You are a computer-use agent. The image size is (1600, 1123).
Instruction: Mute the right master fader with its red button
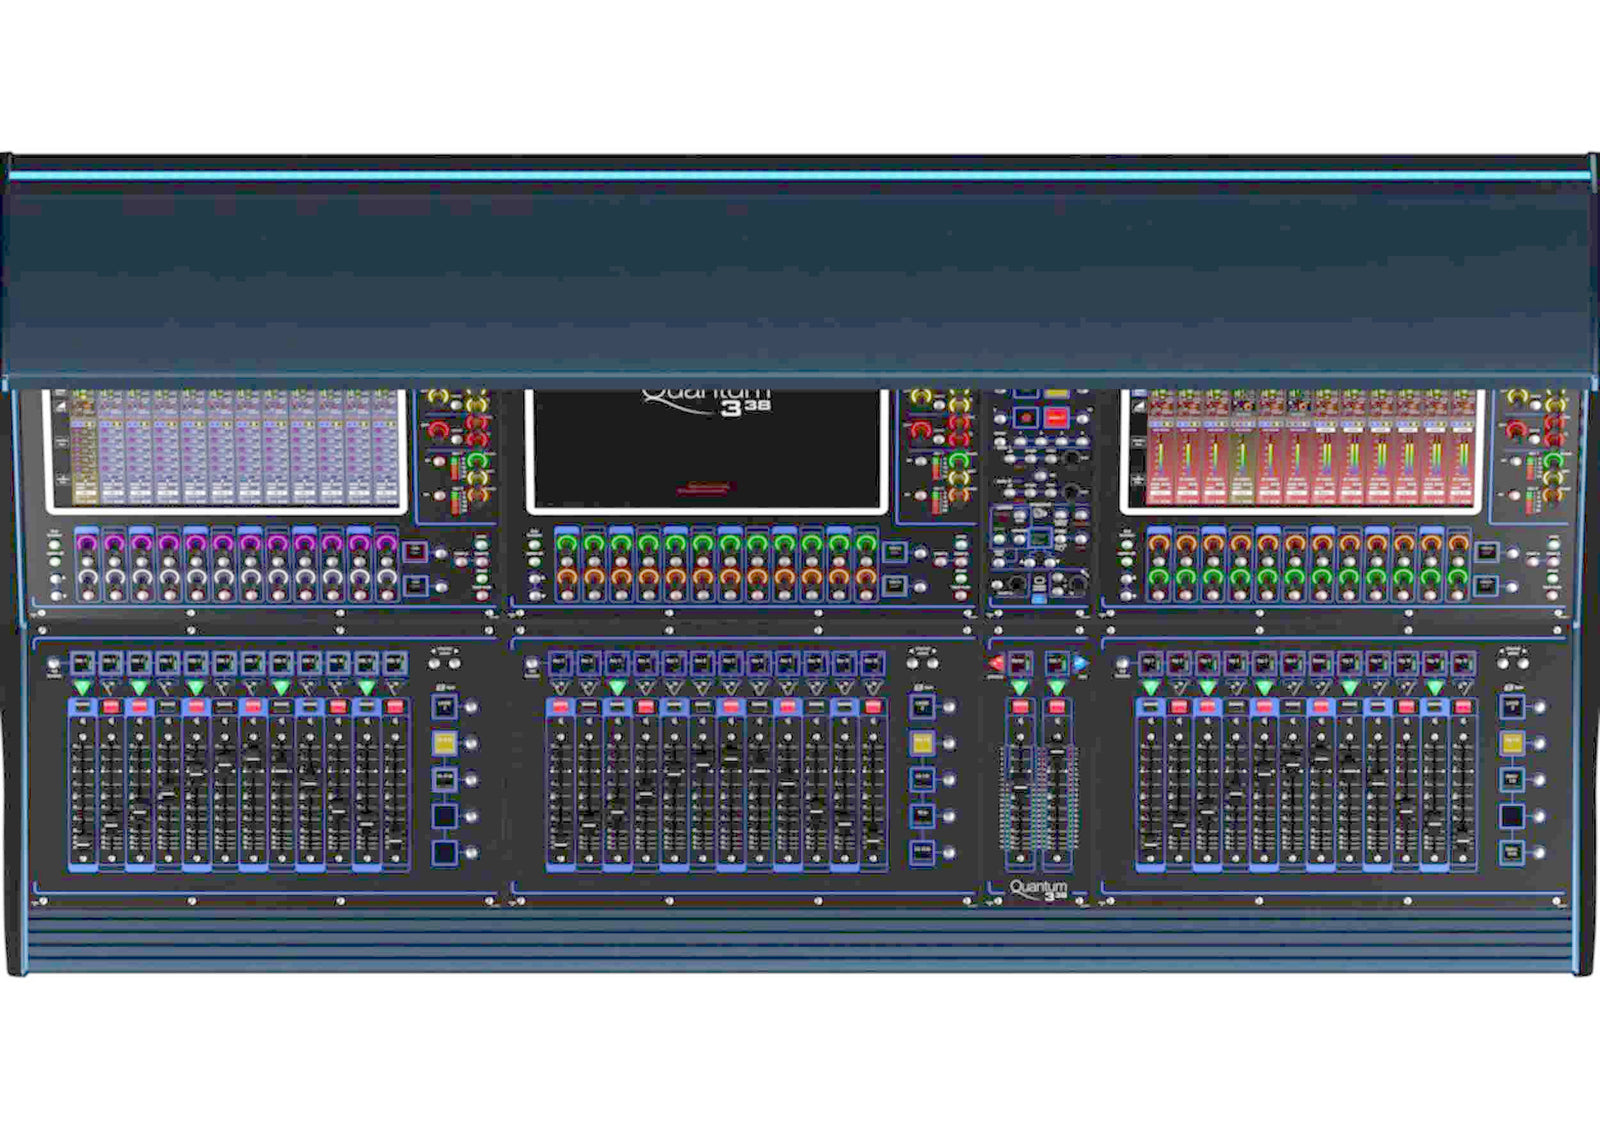pos(1057,707)
